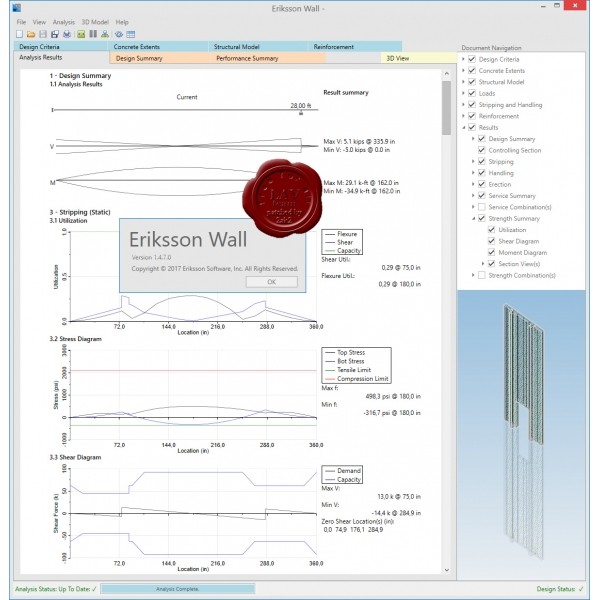Expand the Handling tree node

[473, 173]
